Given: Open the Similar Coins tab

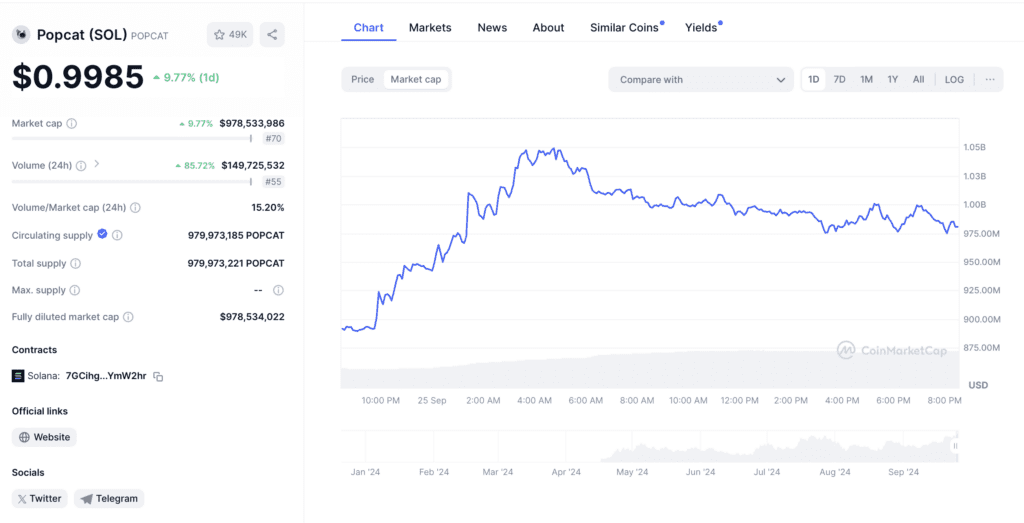Looking at the screenshot, I should [625, 27].
